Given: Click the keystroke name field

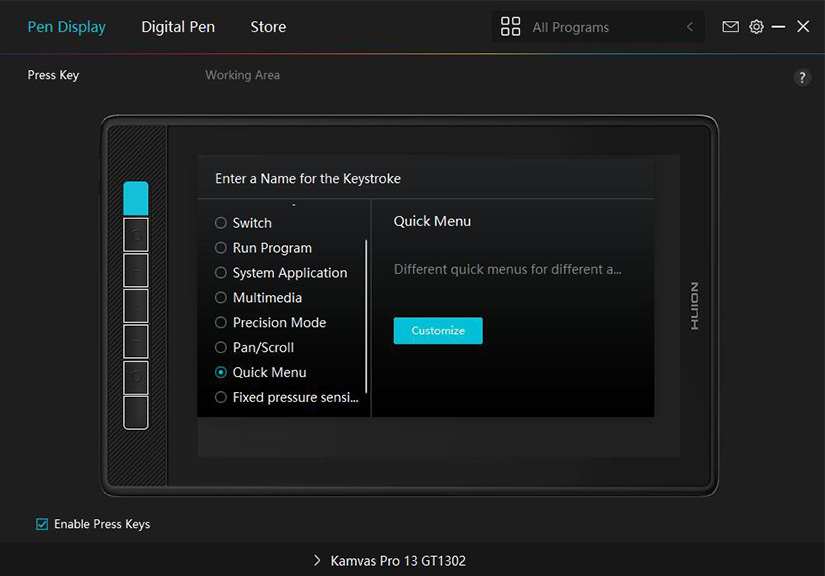Looking at the screenshot, I should 425,179.
